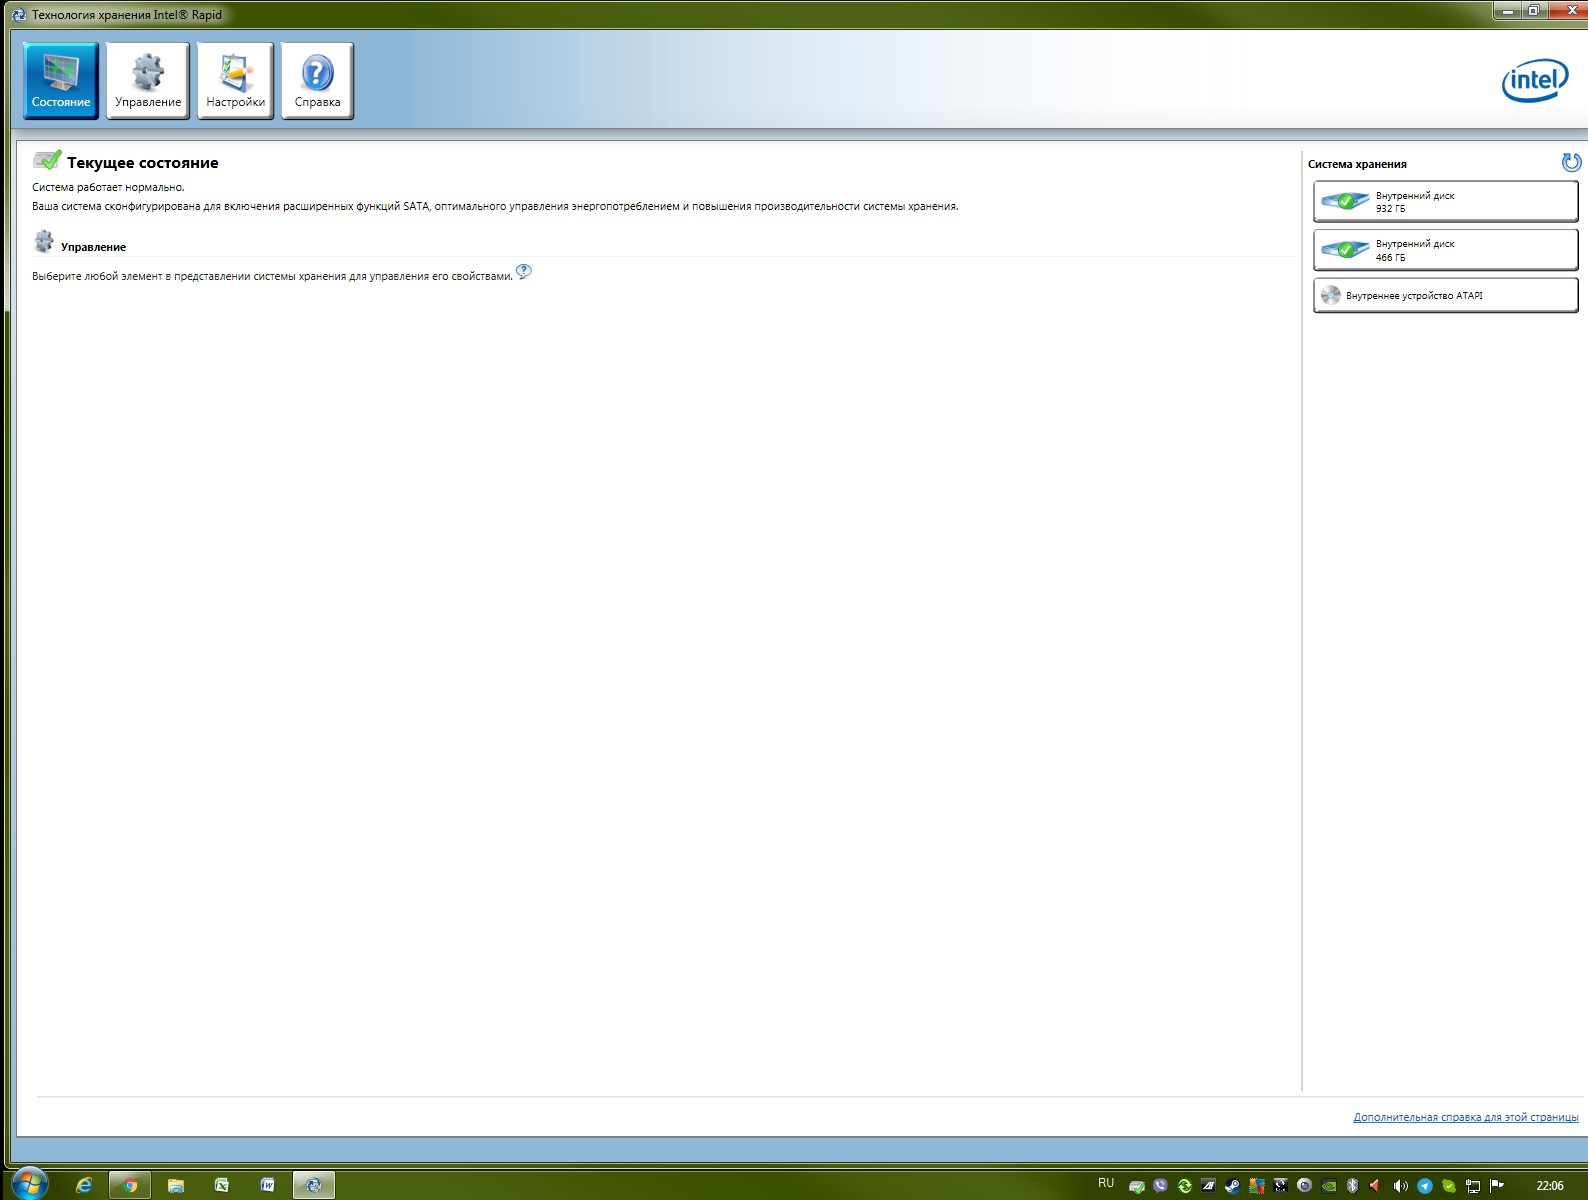
Task: Click the red speaker tray icon
Action: tap(1375, 1186)
